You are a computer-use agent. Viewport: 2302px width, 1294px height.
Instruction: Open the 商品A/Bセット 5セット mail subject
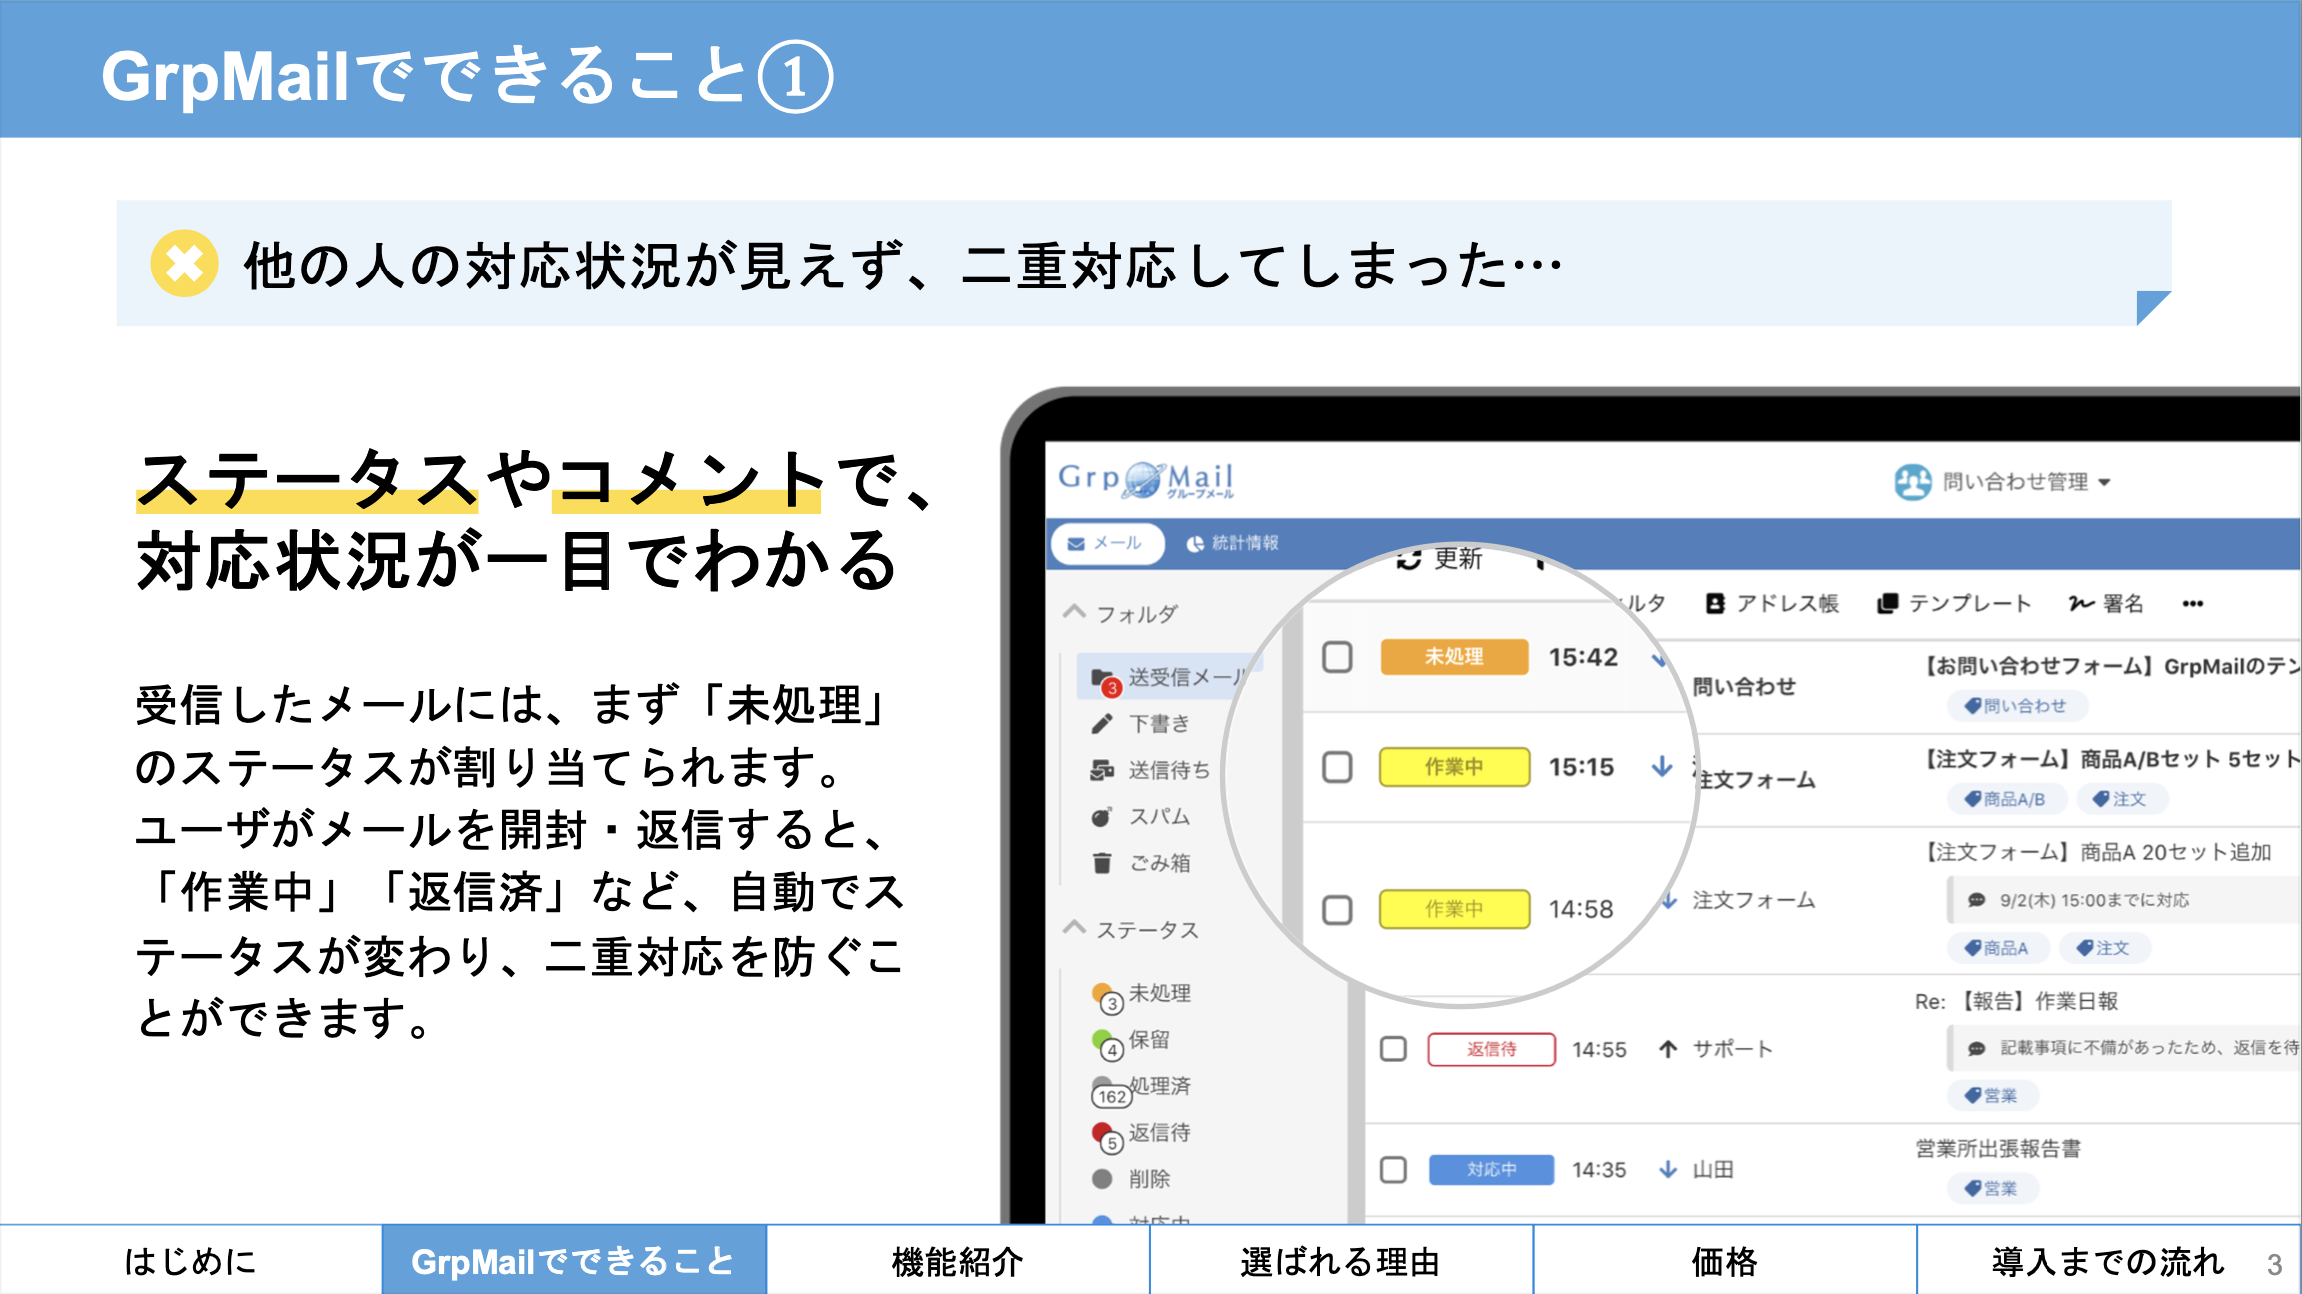(2110, 759)
